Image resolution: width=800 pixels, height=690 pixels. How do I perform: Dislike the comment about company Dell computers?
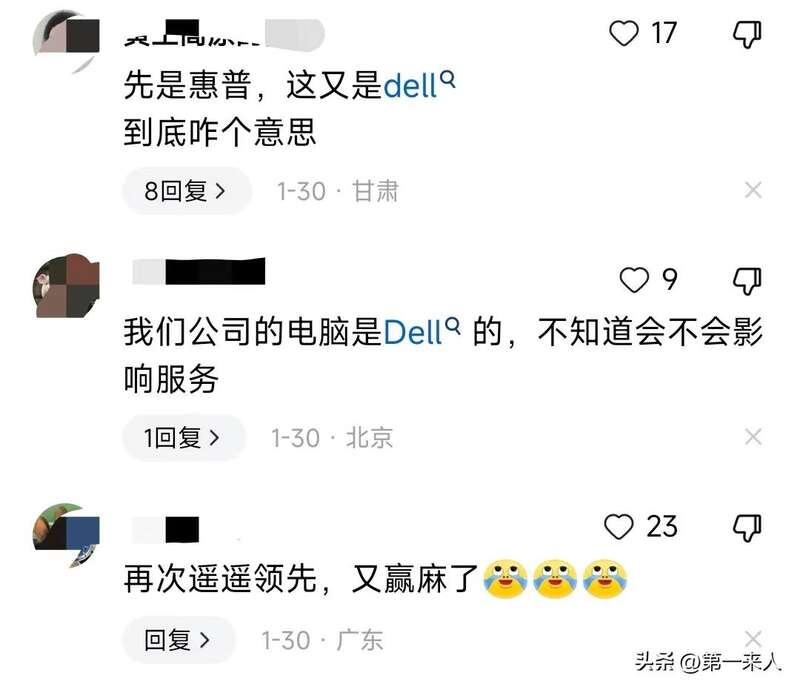pos(747,281)
